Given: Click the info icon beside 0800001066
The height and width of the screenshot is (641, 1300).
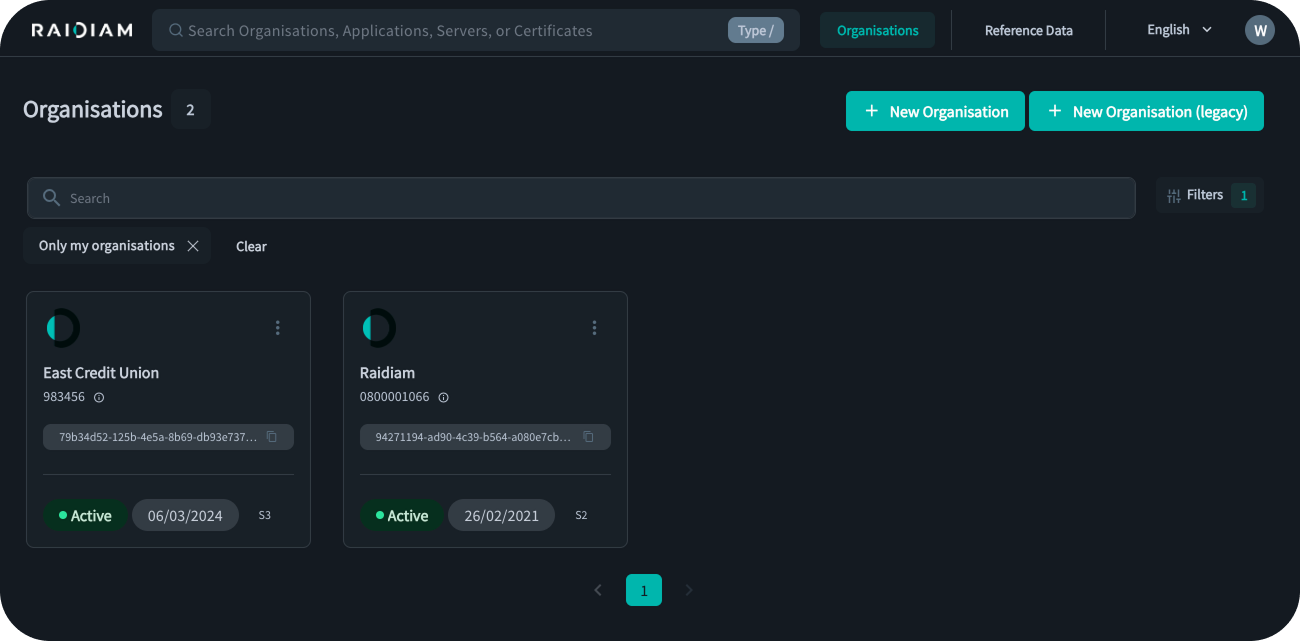Looking at the screenshot, I should pos(444,397).
